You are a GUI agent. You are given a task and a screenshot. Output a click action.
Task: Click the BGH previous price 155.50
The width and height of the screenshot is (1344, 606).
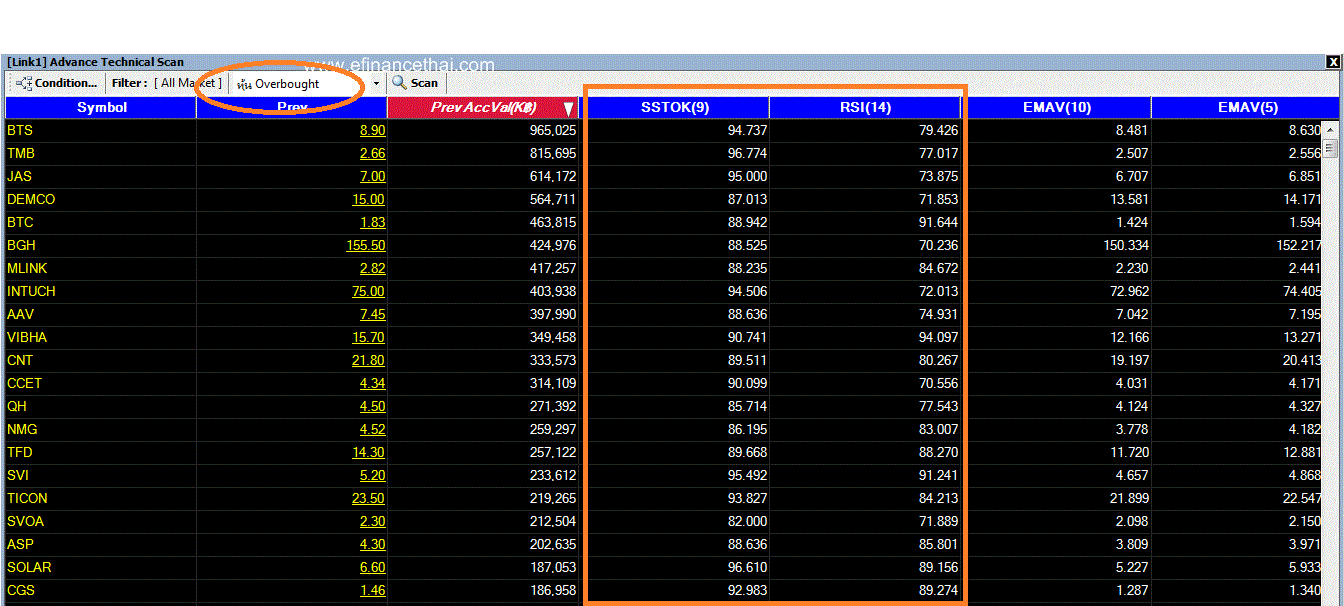[x=364, y=245]
